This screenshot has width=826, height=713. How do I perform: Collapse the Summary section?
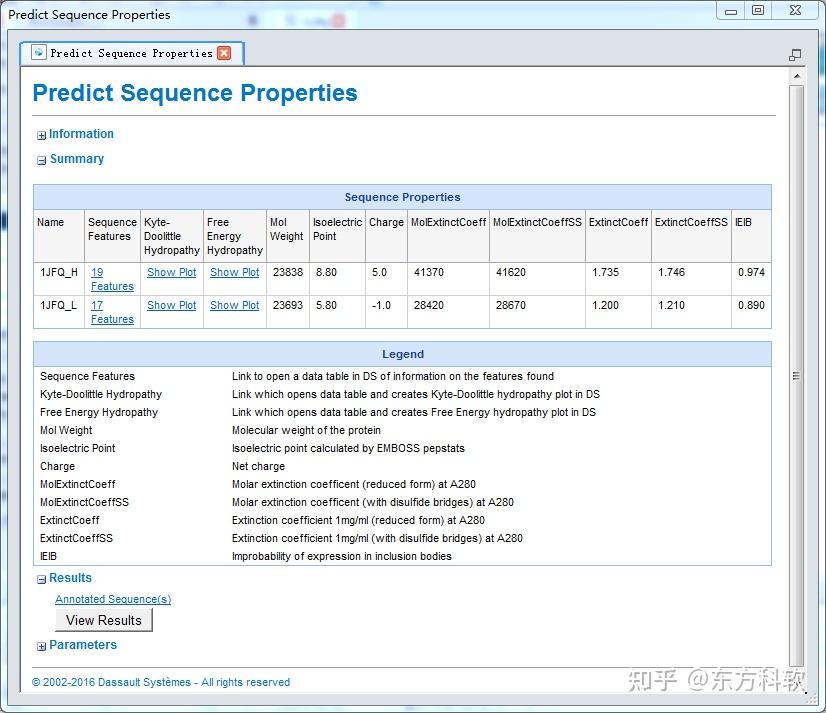pos(40,159)
